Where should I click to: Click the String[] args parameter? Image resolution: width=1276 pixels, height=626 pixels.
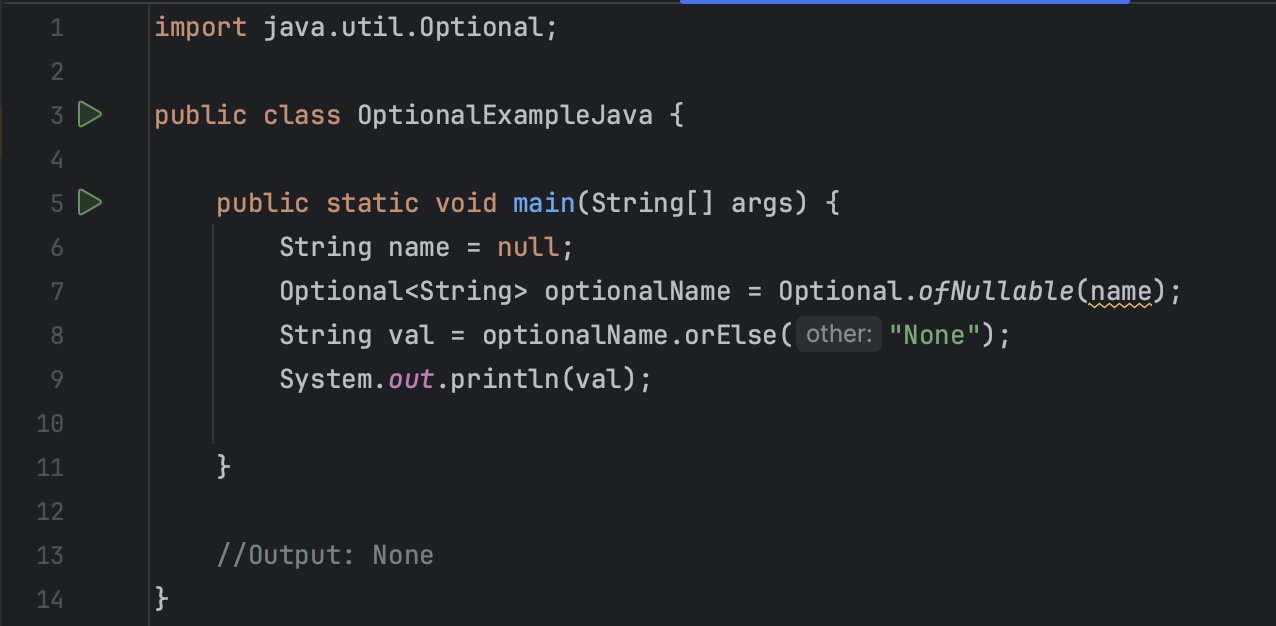click(688, 202)
